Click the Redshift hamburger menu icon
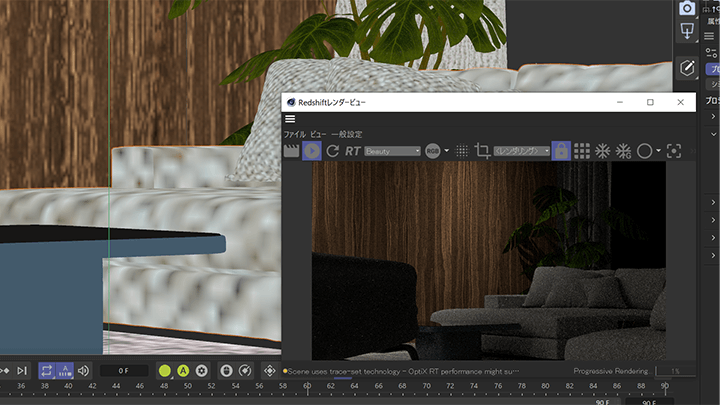 click(290, 119)
